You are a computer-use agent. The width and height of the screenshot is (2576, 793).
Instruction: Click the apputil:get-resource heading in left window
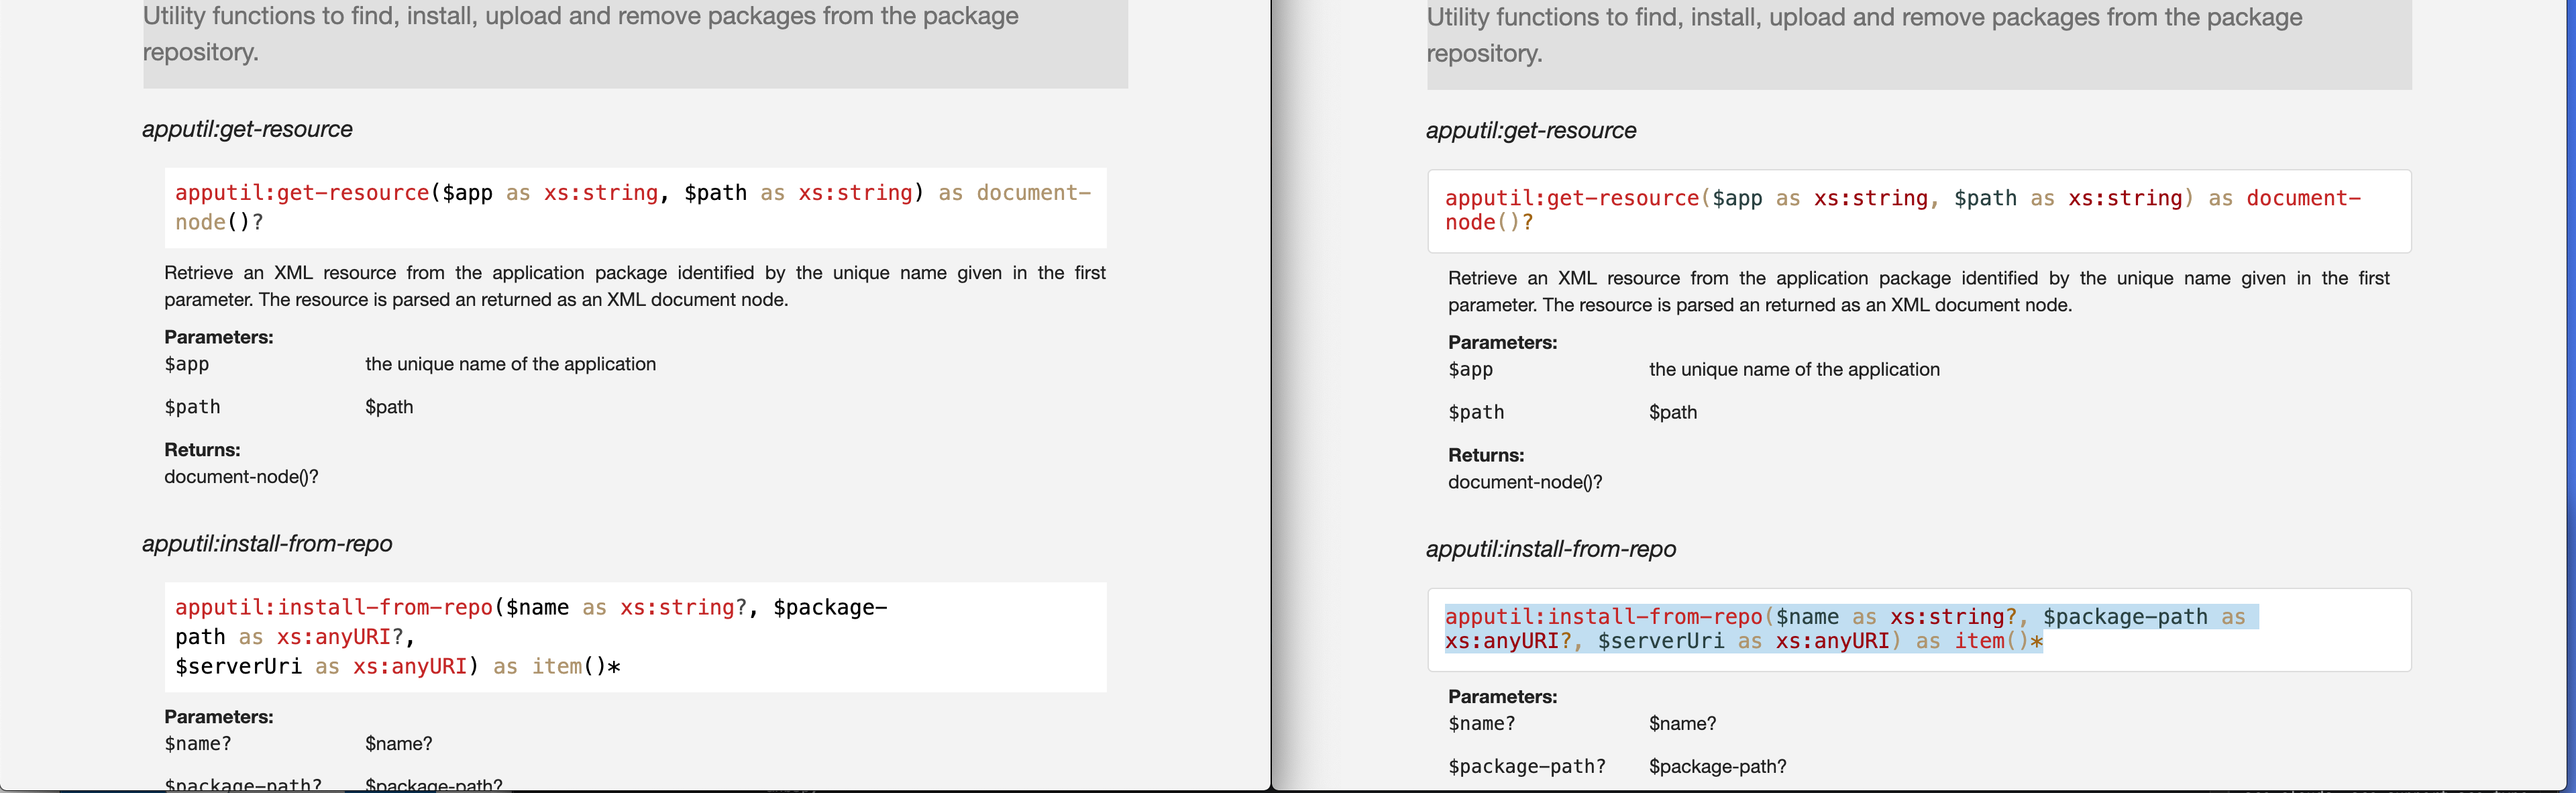[247, 129]
